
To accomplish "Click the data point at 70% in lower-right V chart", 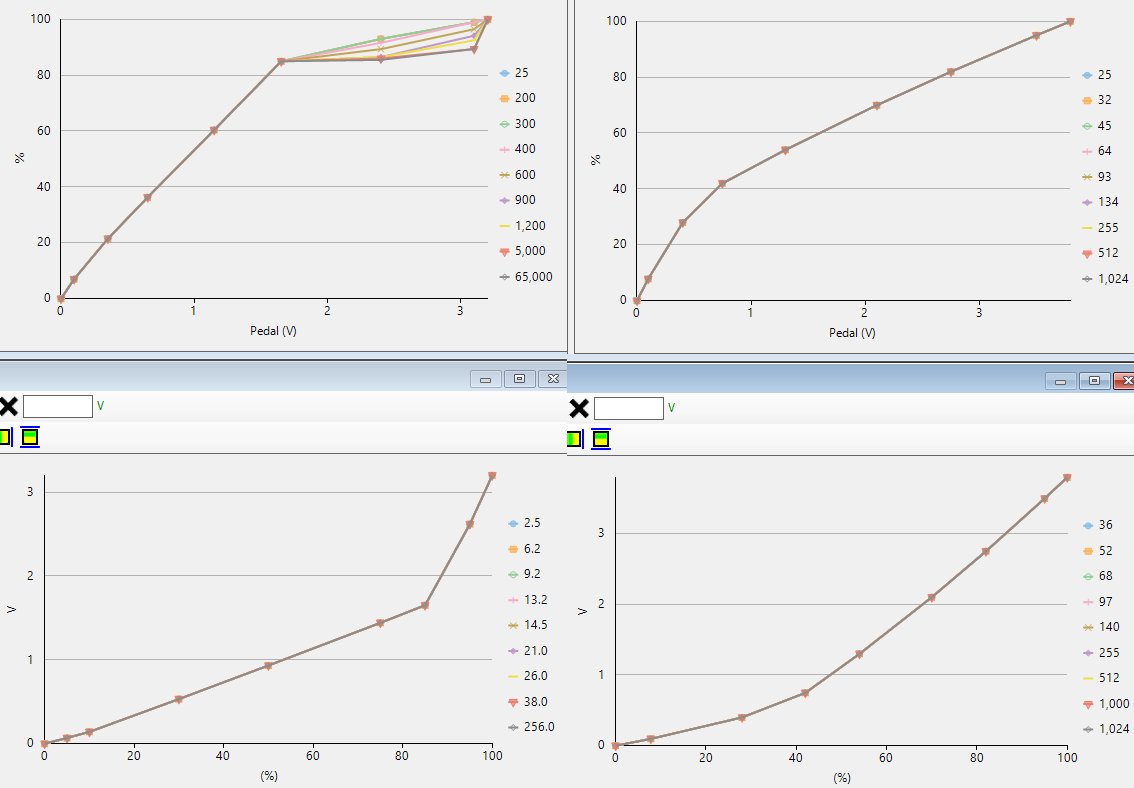I will pyautogui.click(x=932, y=598).
